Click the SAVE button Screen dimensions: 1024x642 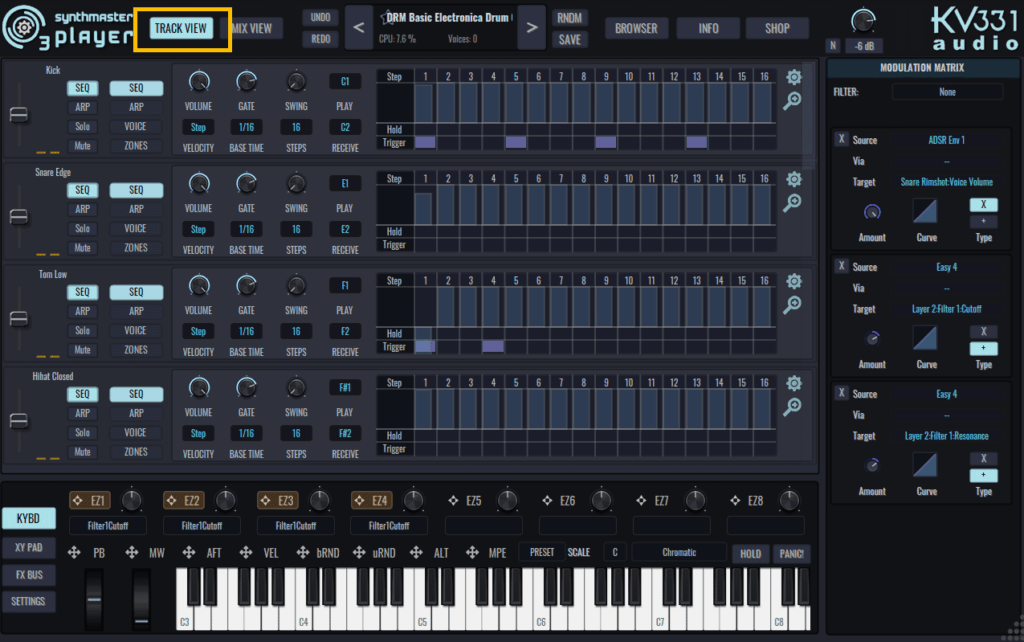pyautogui.click(x=569, y=40)
